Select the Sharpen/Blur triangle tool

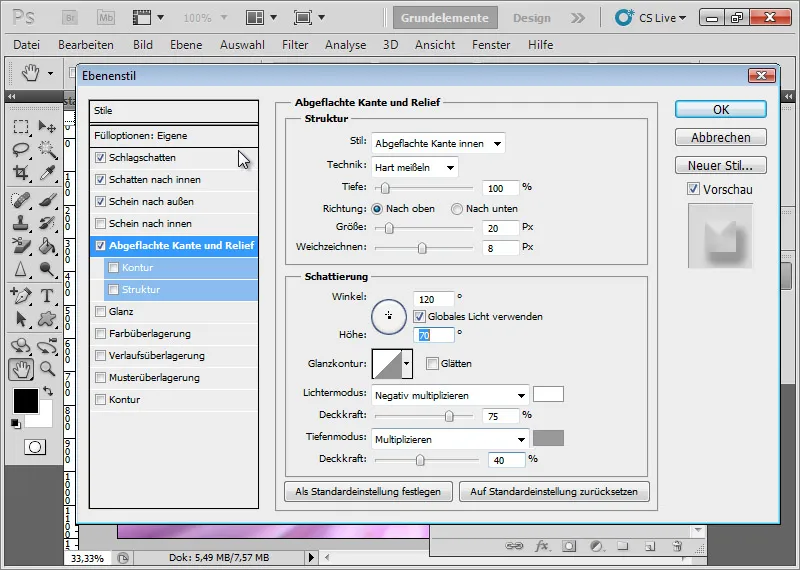click(x=20, y=269)
